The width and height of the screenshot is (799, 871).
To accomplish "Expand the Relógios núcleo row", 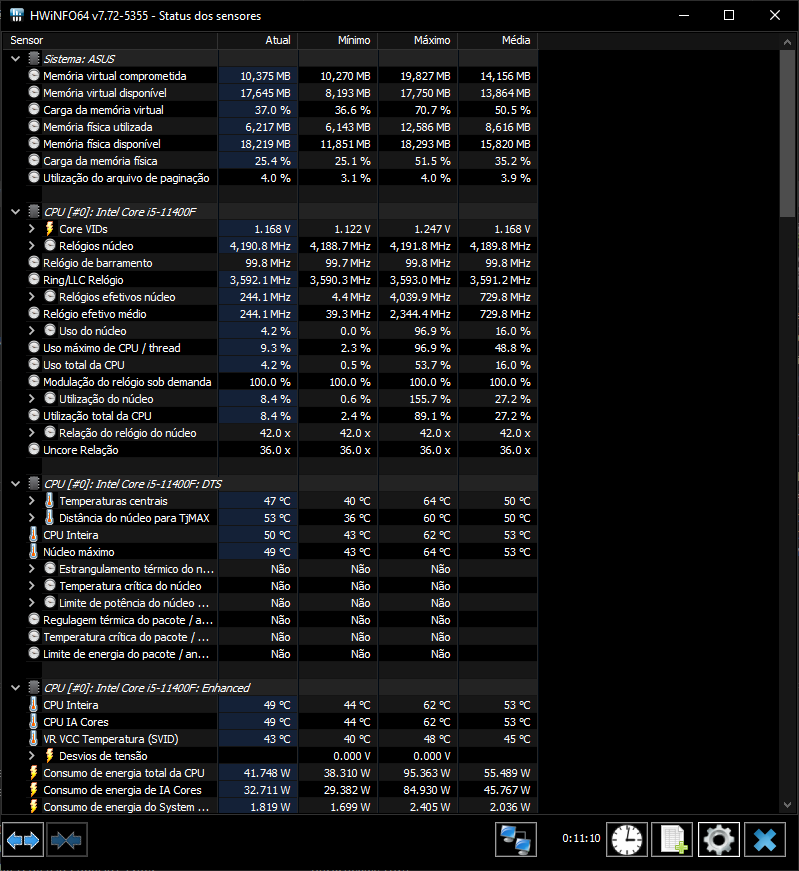I will click(x=32, y=246).
